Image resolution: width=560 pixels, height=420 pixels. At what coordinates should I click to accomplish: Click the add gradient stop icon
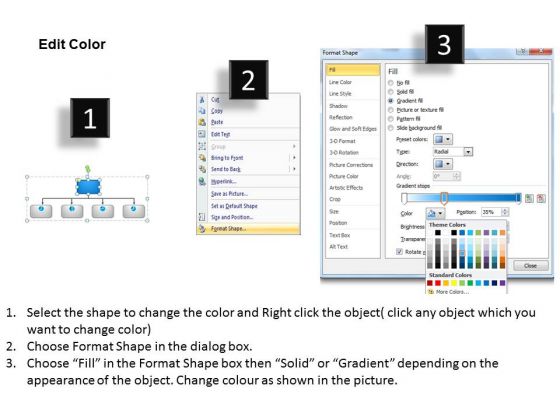click(529, 199)
